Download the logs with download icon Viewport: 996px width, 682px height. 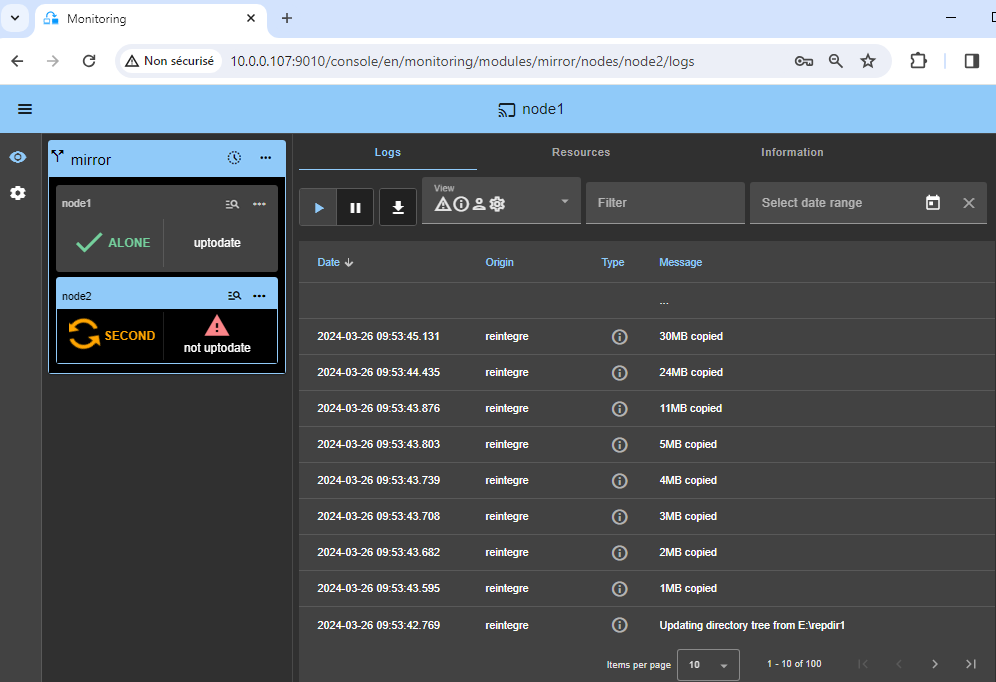pos(398,207)
